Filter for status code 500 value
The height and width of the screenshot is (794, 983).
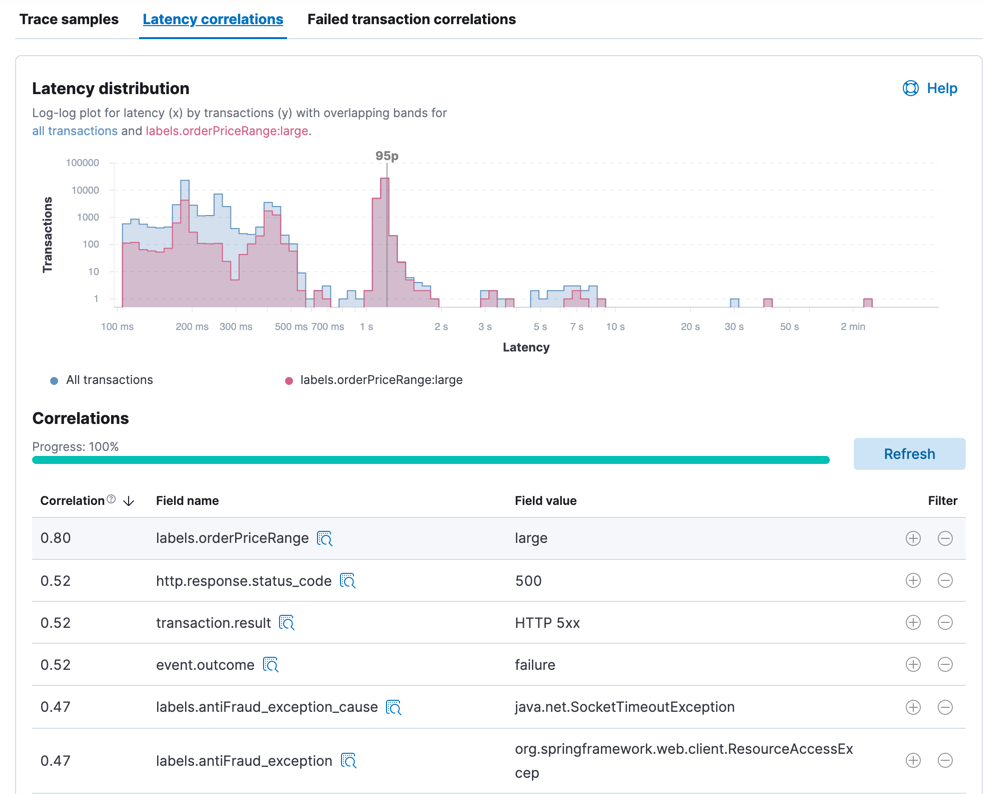(913, 580)
